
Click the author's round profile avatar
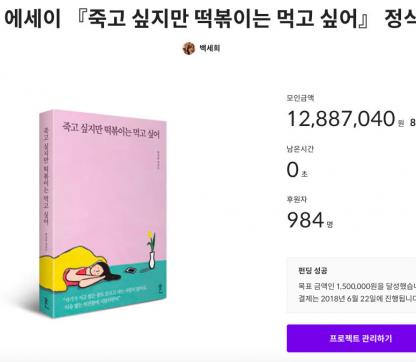pyautogui.click(x=189, y=48)
